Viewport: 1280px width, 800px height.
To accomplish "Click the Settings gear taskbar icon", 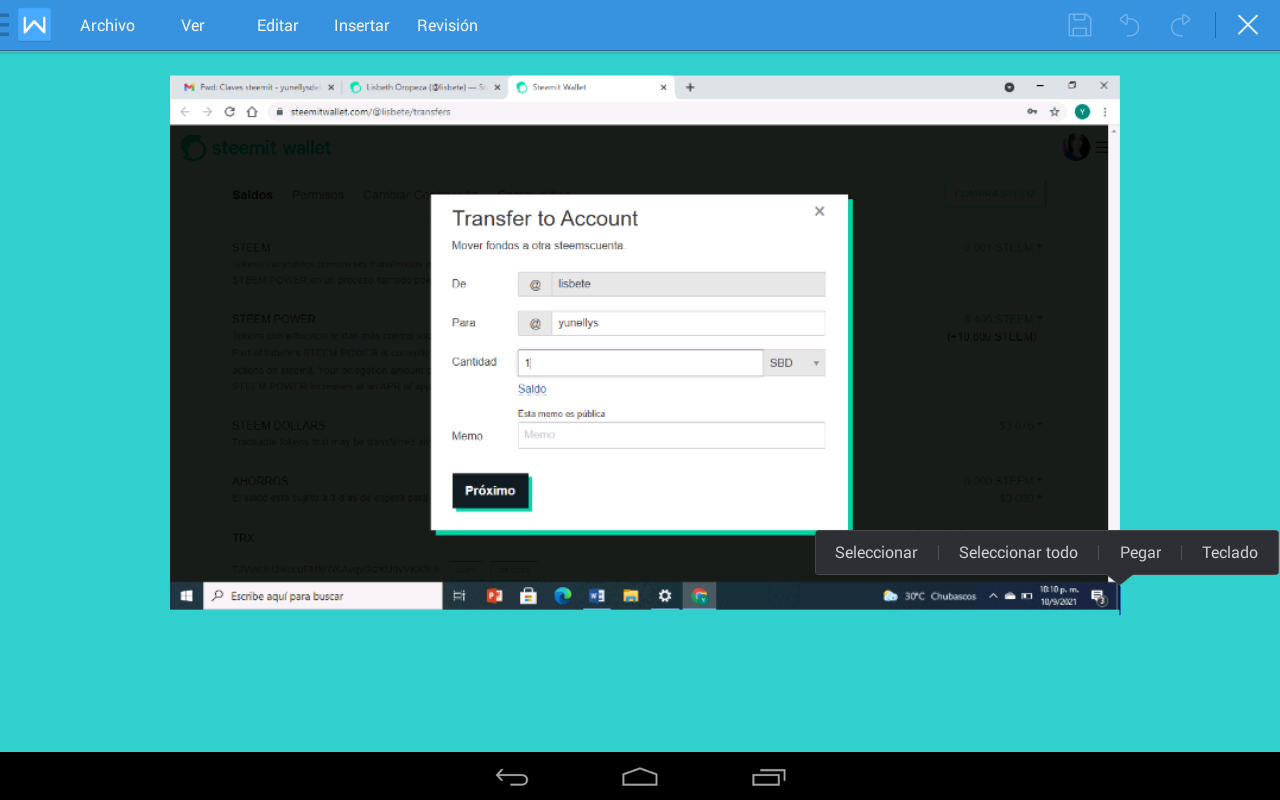I will click(665, 596).
